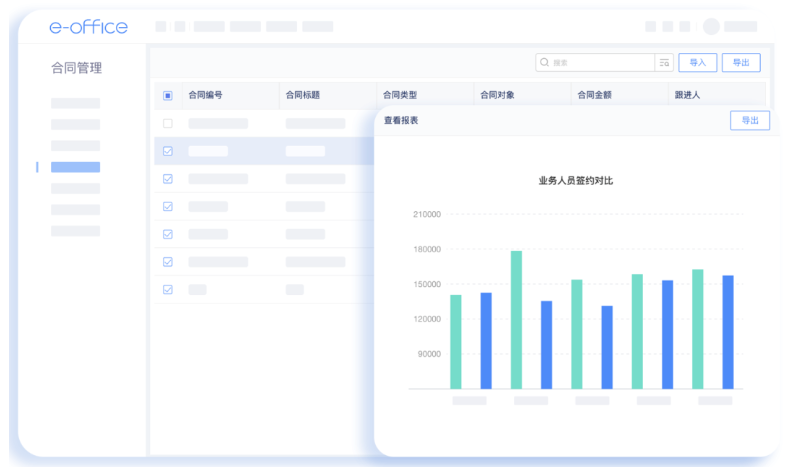This screenshot has height=467, width=786.
Task: Click the magnifier icon in search box
Action: [545, 62]
